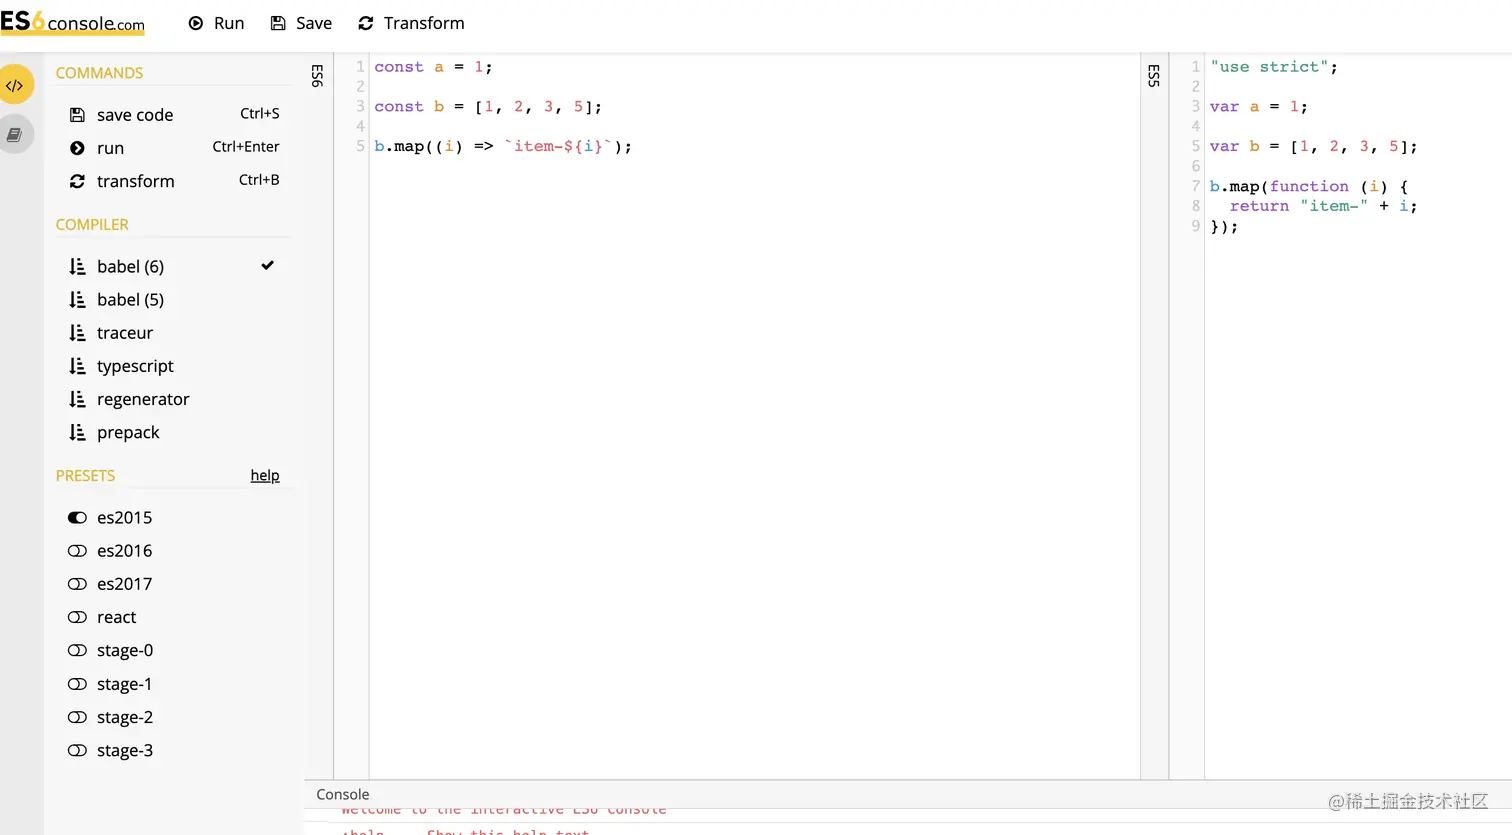The height and width of the screenshot is (835, 1512).
Task: Click the ES6console.com logo
Action: click(x=71, y=22)
